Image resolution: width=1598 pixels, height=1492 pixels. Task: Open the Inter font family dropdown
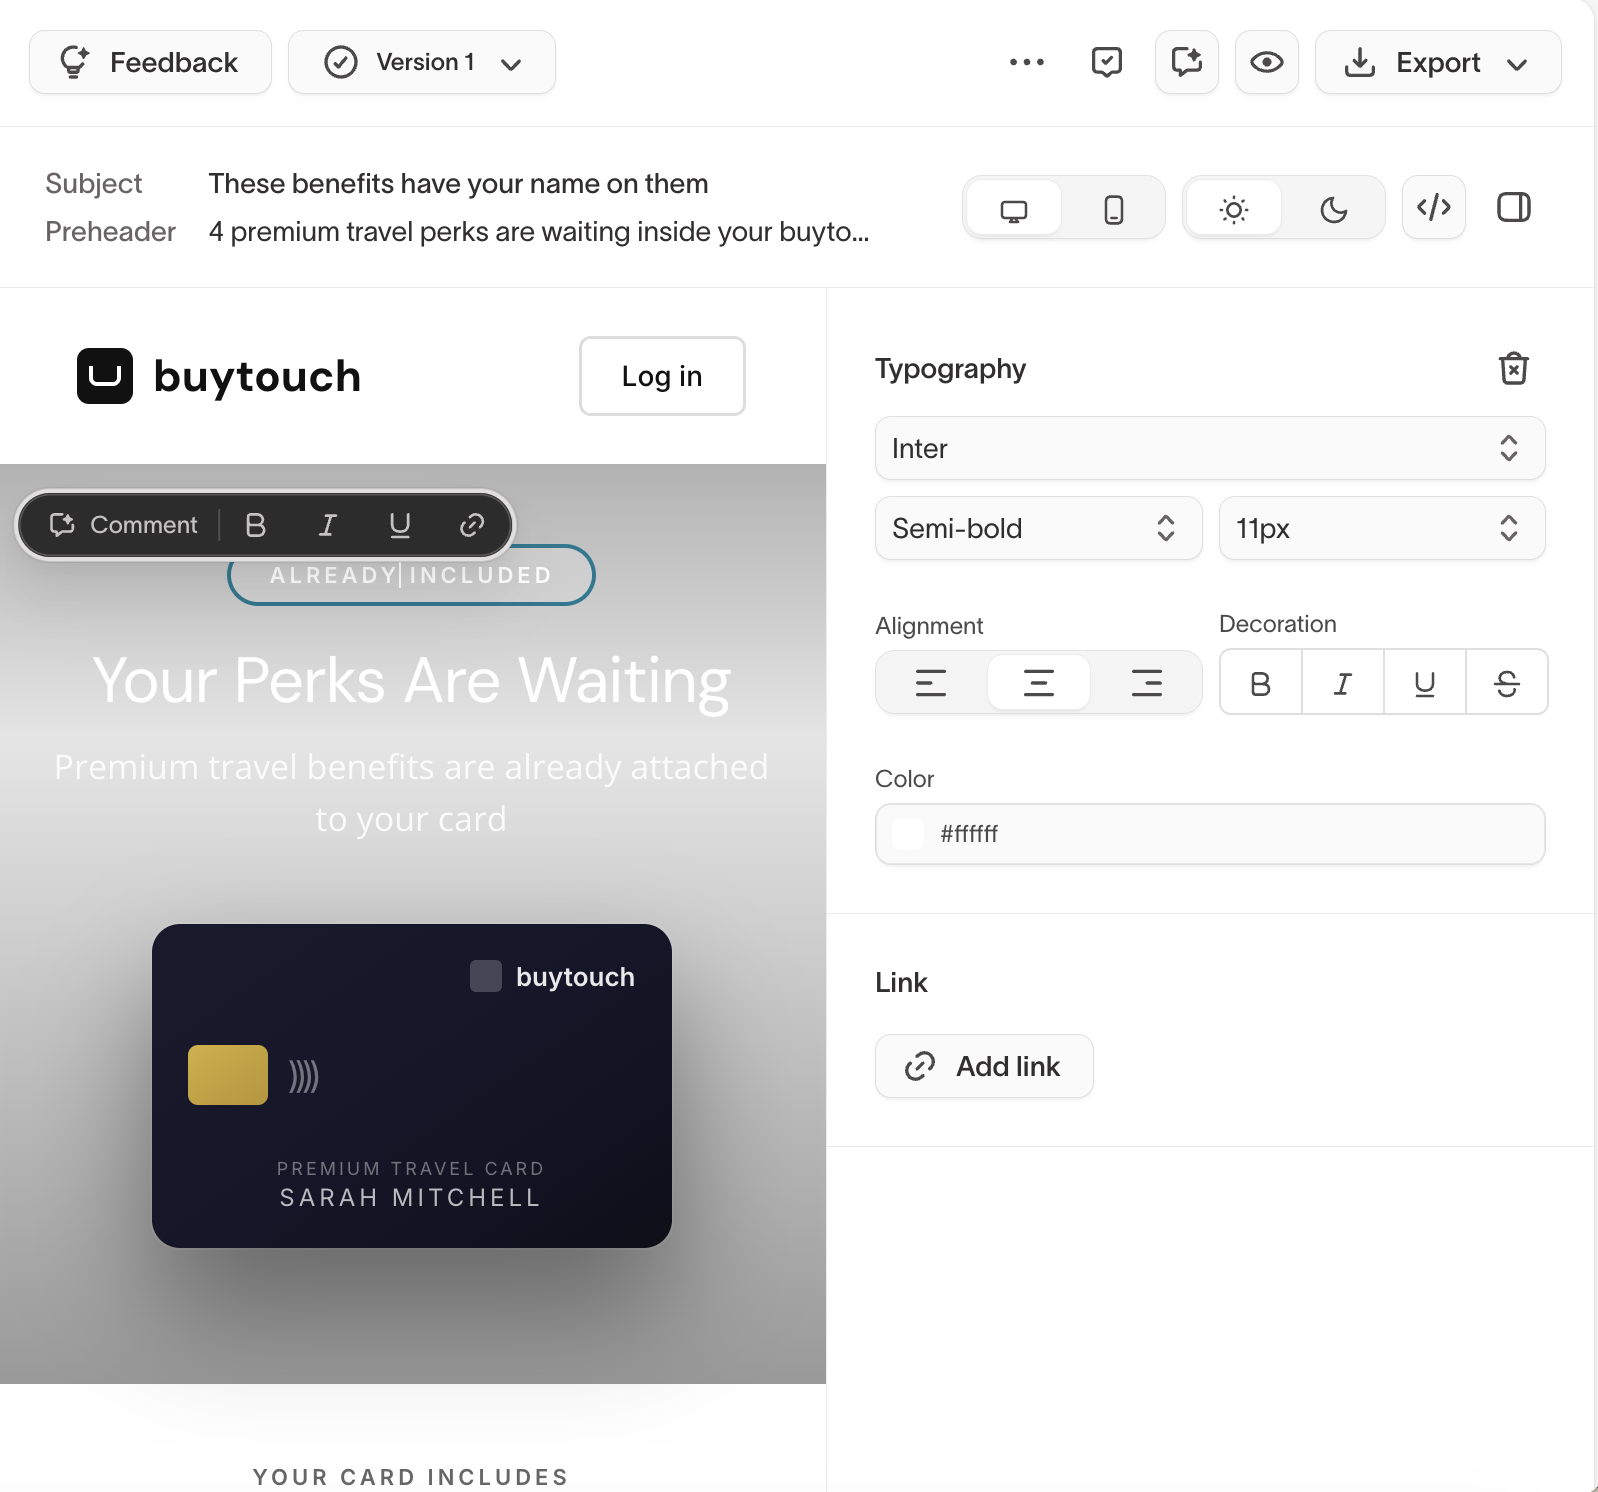point(1210,448)
